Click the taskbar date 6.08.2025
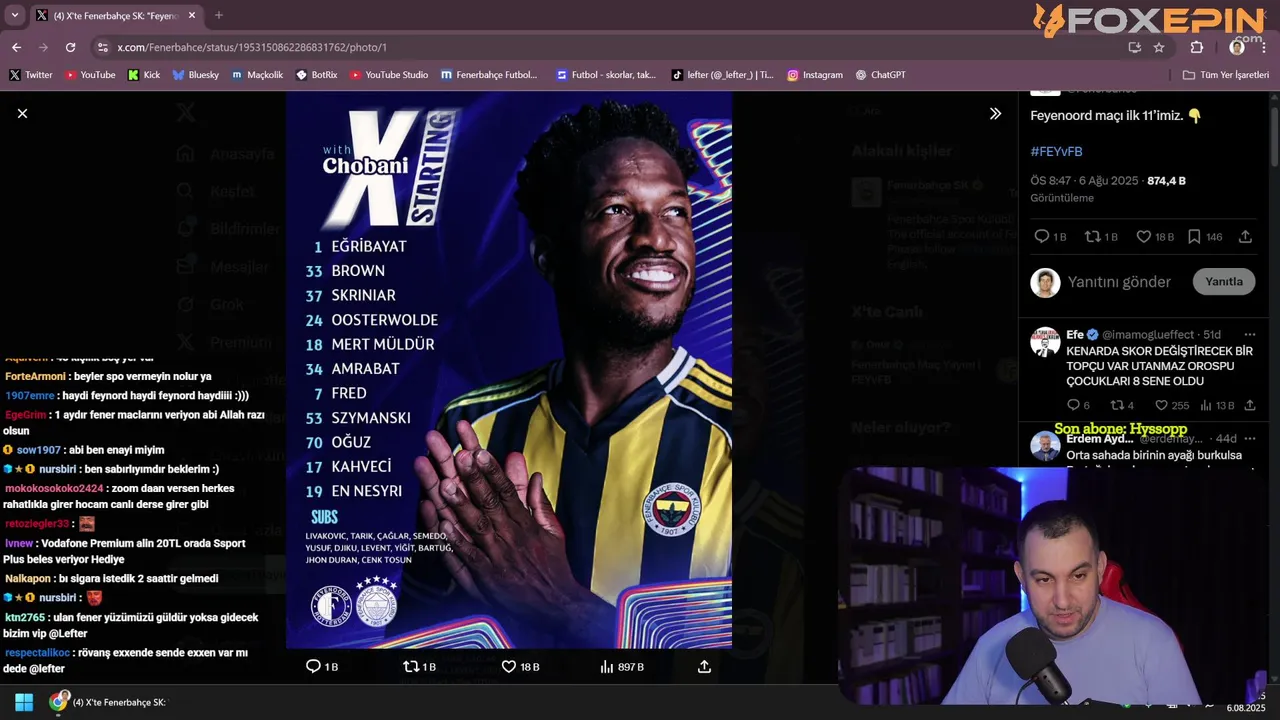Image resolution: width=1280 pixels, height=720 pixels. coord(1245,708)
